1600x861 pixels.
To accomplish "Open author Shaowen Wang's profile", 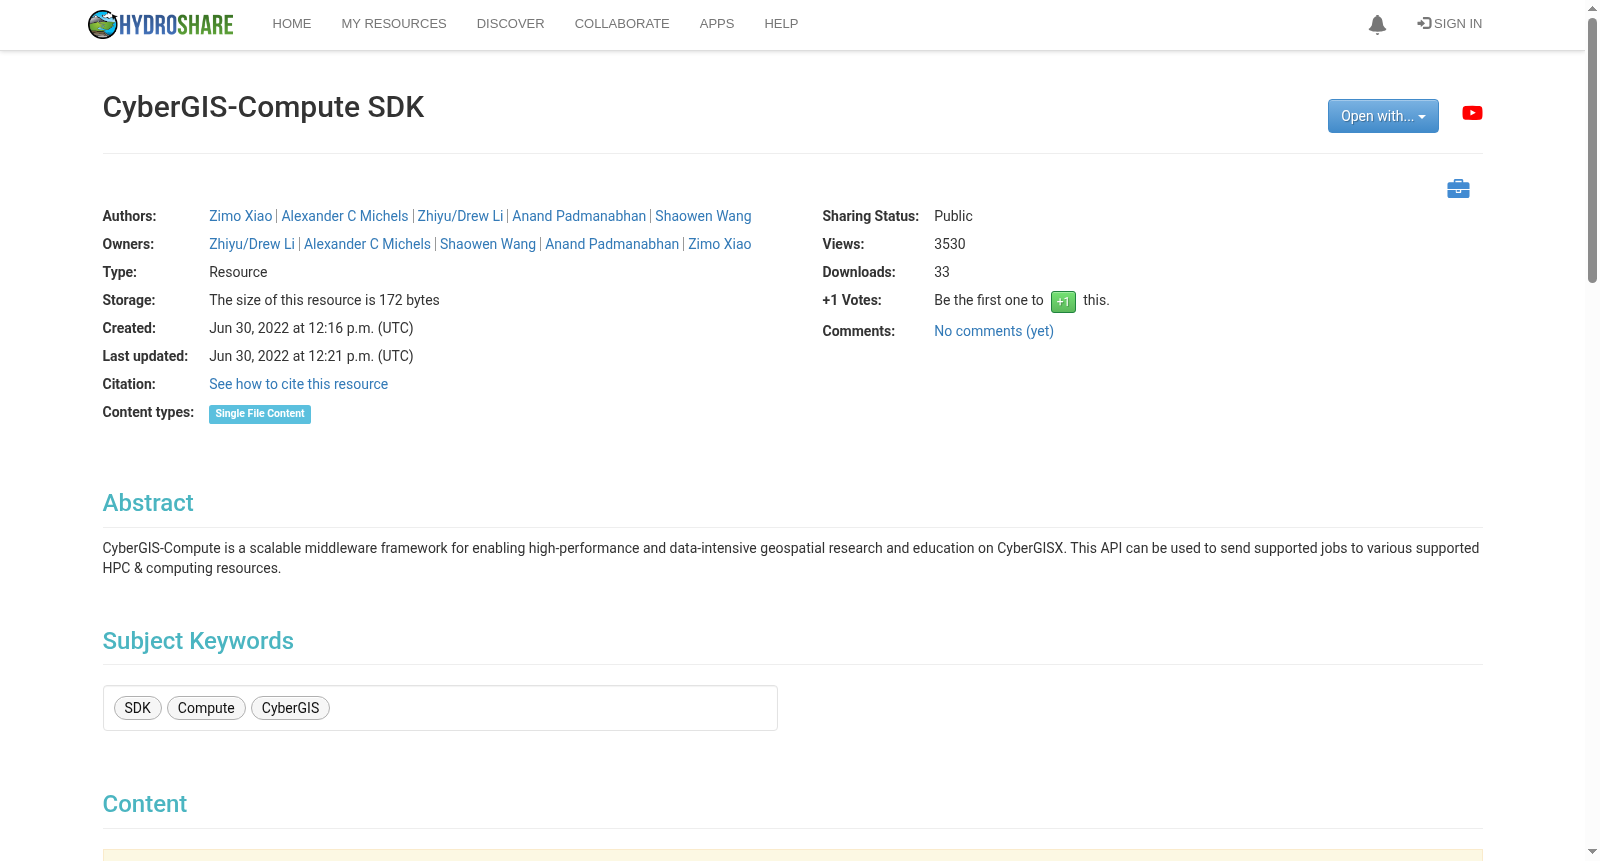I will pos(703,216).
